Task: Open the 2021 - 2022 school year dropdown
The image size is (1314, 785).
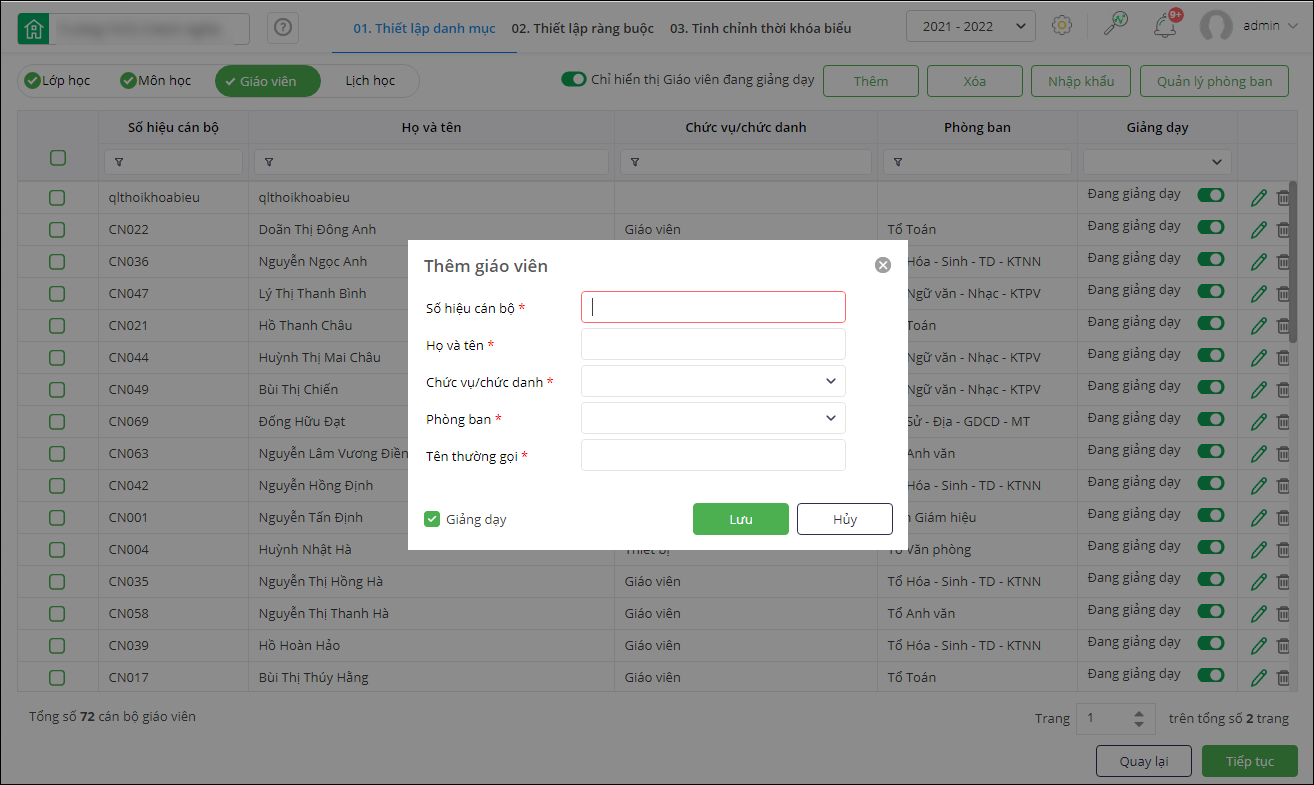Action: click(970, 26)
